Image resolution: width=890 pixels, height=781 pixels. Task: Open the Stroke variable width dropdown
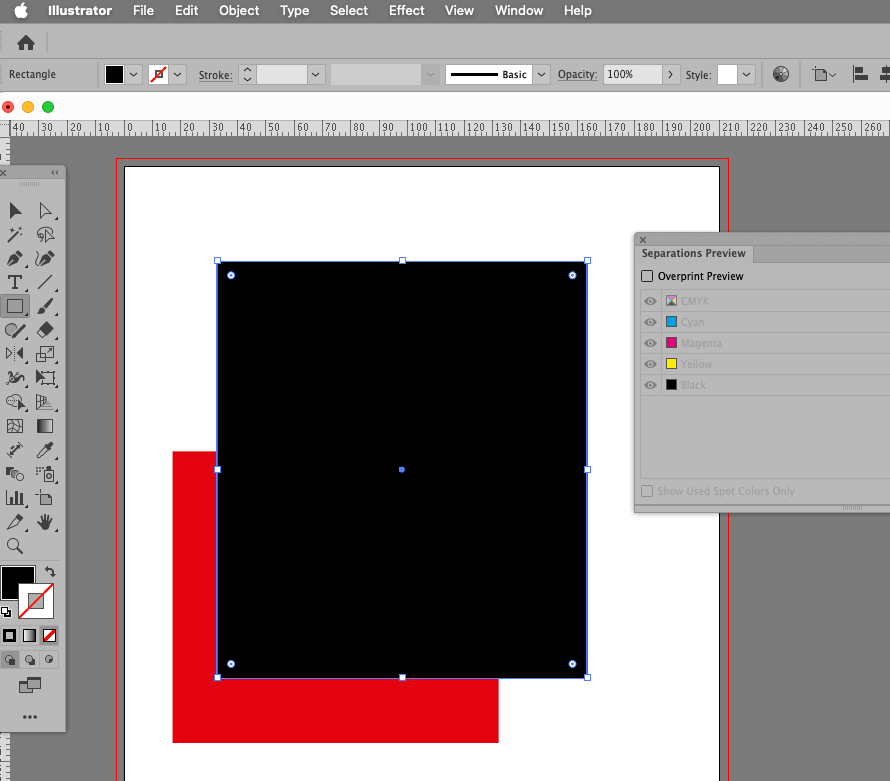point(430,74)
